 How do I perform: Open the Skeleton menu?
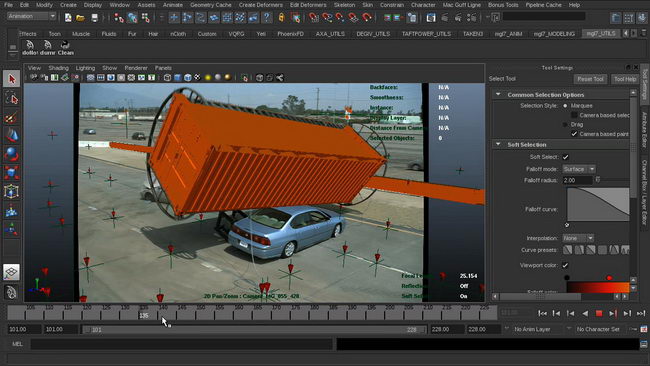[344, 5]
